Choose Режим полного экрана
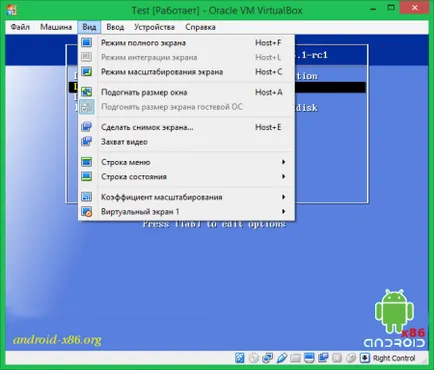The width and height of the screenshot is (434, 370). point(187,43)
